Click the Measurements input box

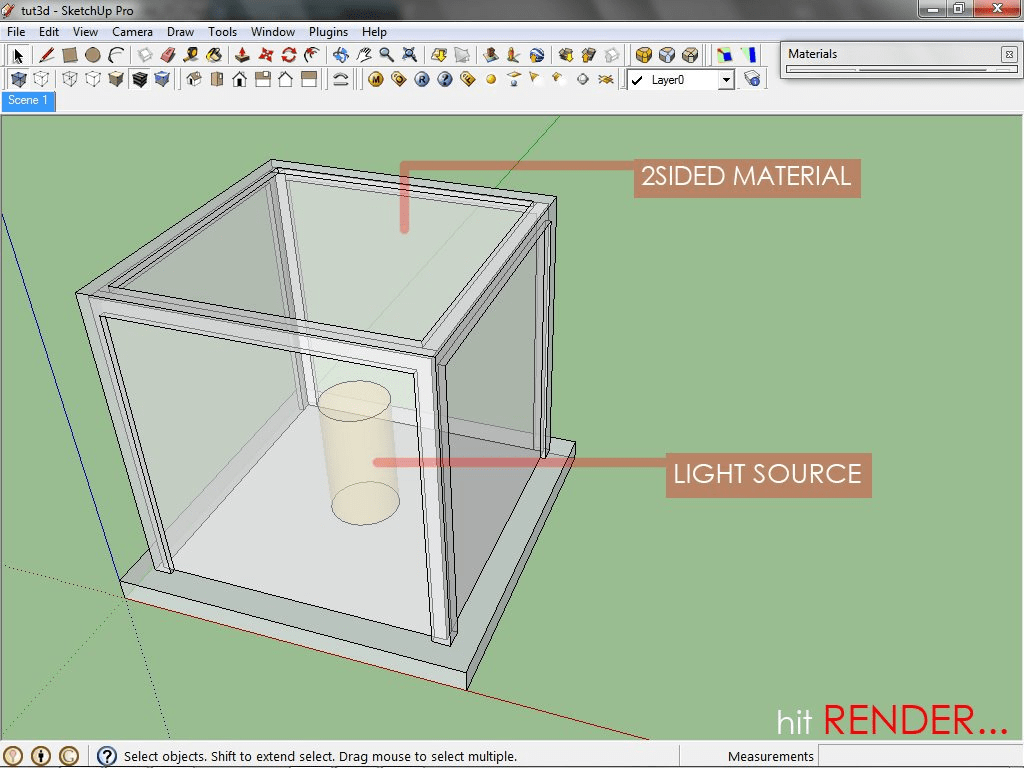(x=920, y=756)
